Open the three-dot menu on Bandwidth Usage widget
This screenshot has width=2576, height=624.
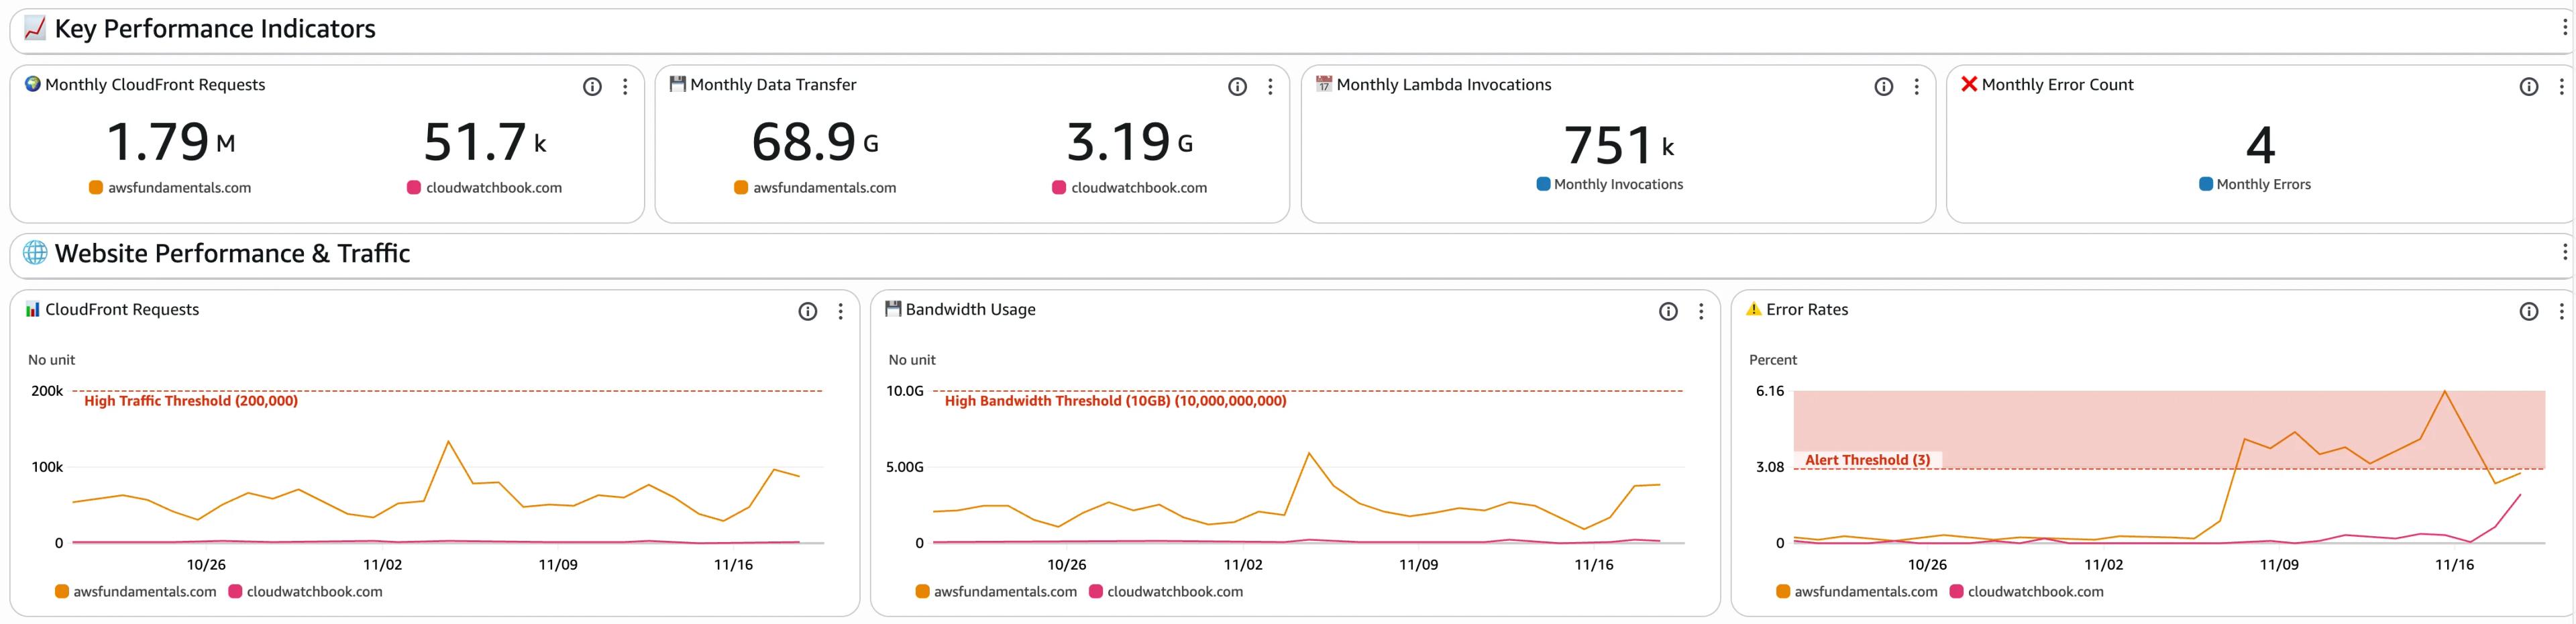1700,311
